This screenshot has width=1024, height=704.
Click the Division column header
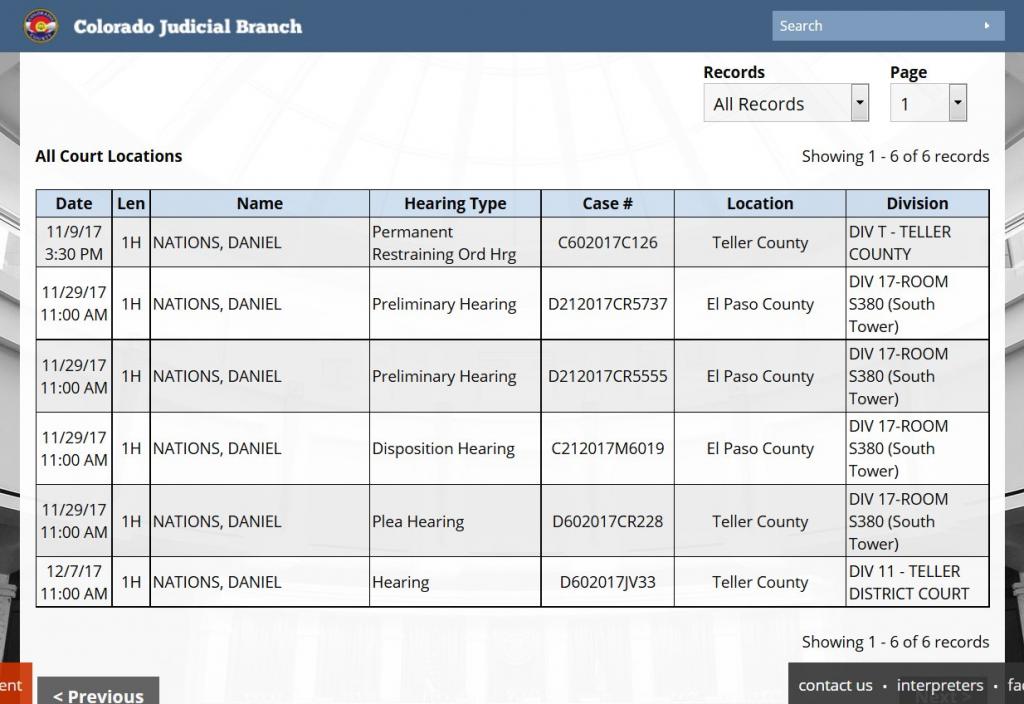(917, 203)
